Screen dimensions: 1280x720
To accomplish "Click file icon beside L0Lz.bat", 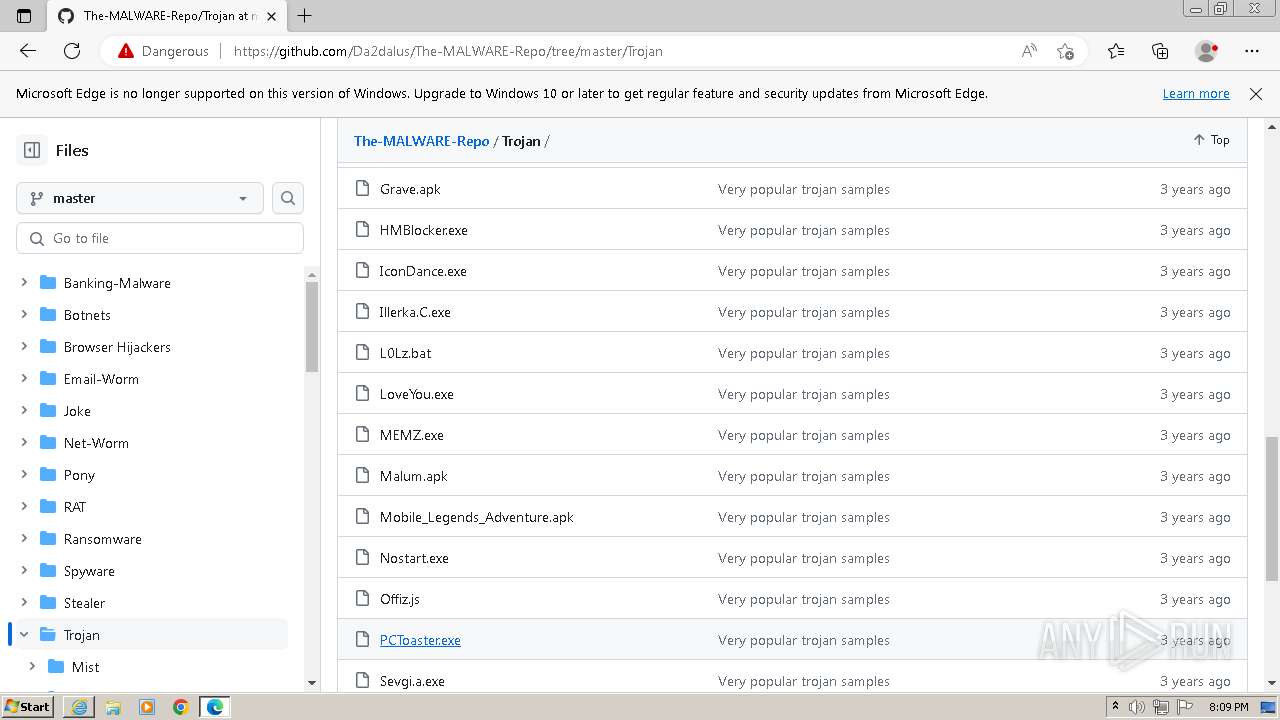I will (x=363, y=353).
